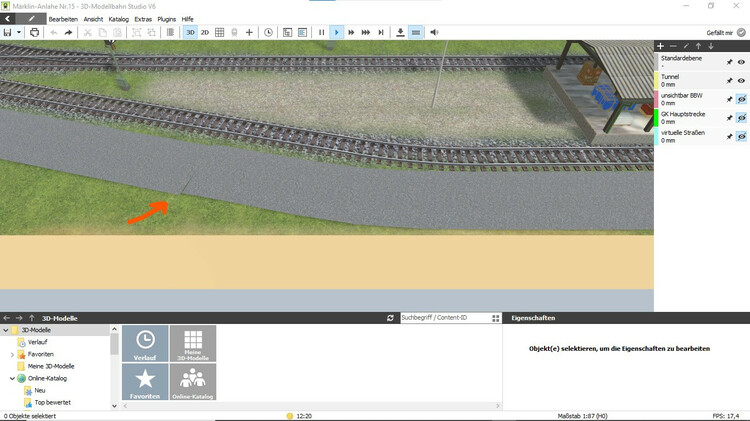Pause the simulation
Image resolution: width=750 pixels, height=421 pixels.
pyautogui.click(x=321, y=32)
